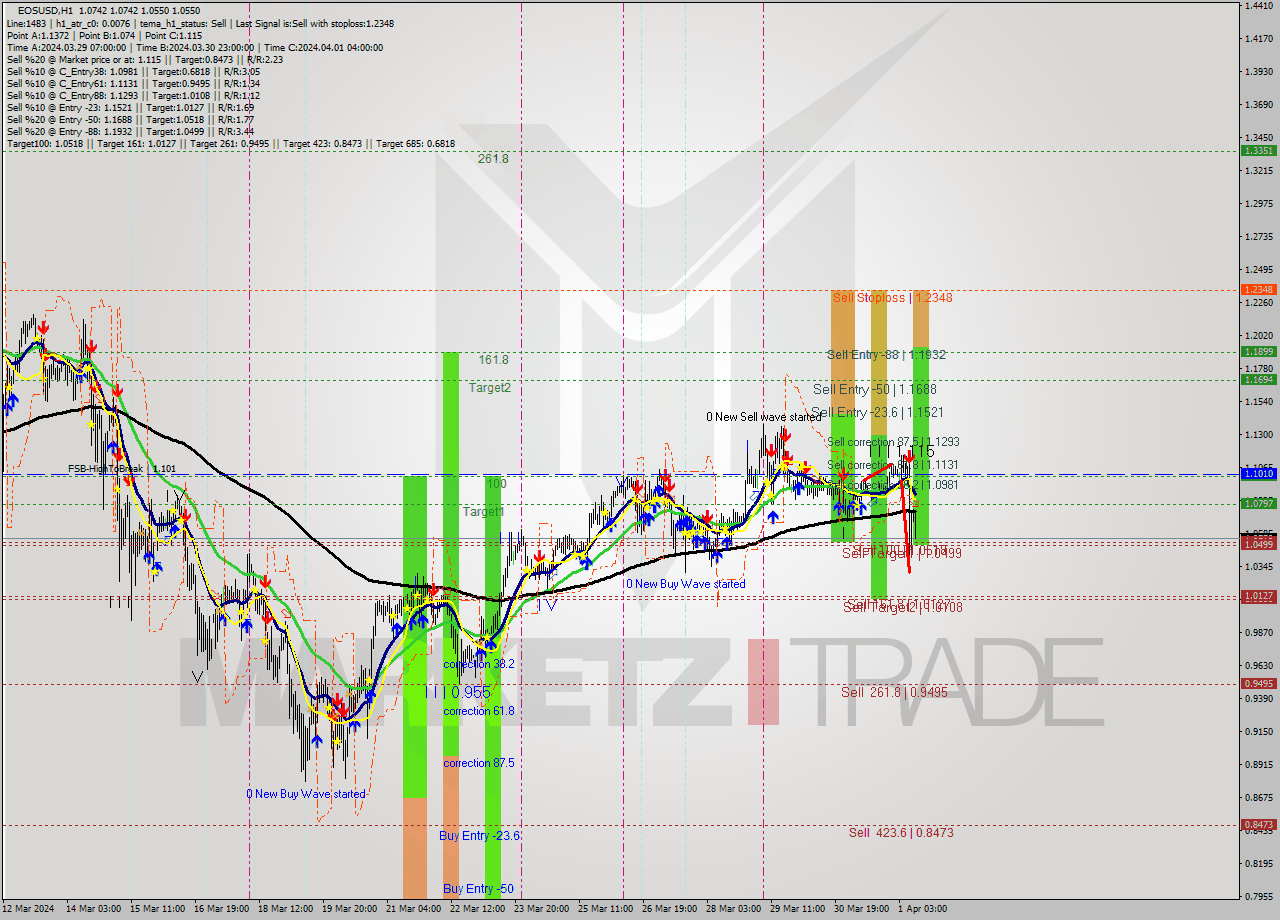Viewport: 1280px width, 920px height.
Task: Click the red 1.0127 price tag
Action: (1258, 596)
